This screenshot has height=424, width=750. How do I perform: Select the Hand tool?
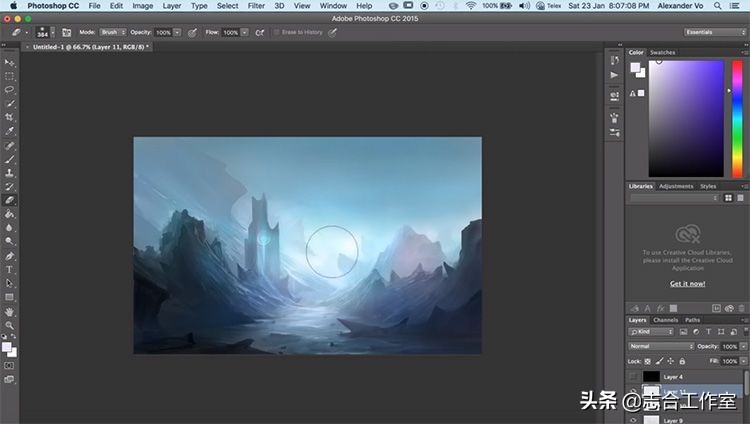coord(10,312)
